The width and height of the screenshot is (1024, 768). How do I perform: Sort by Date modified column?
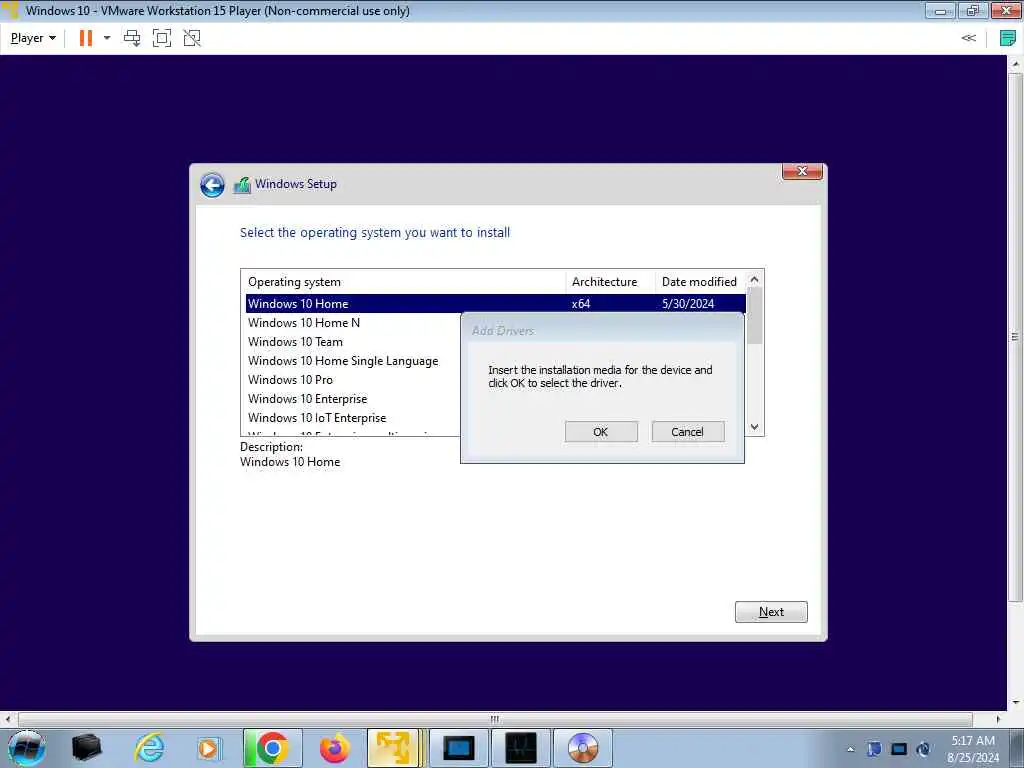tap(700, 281)
